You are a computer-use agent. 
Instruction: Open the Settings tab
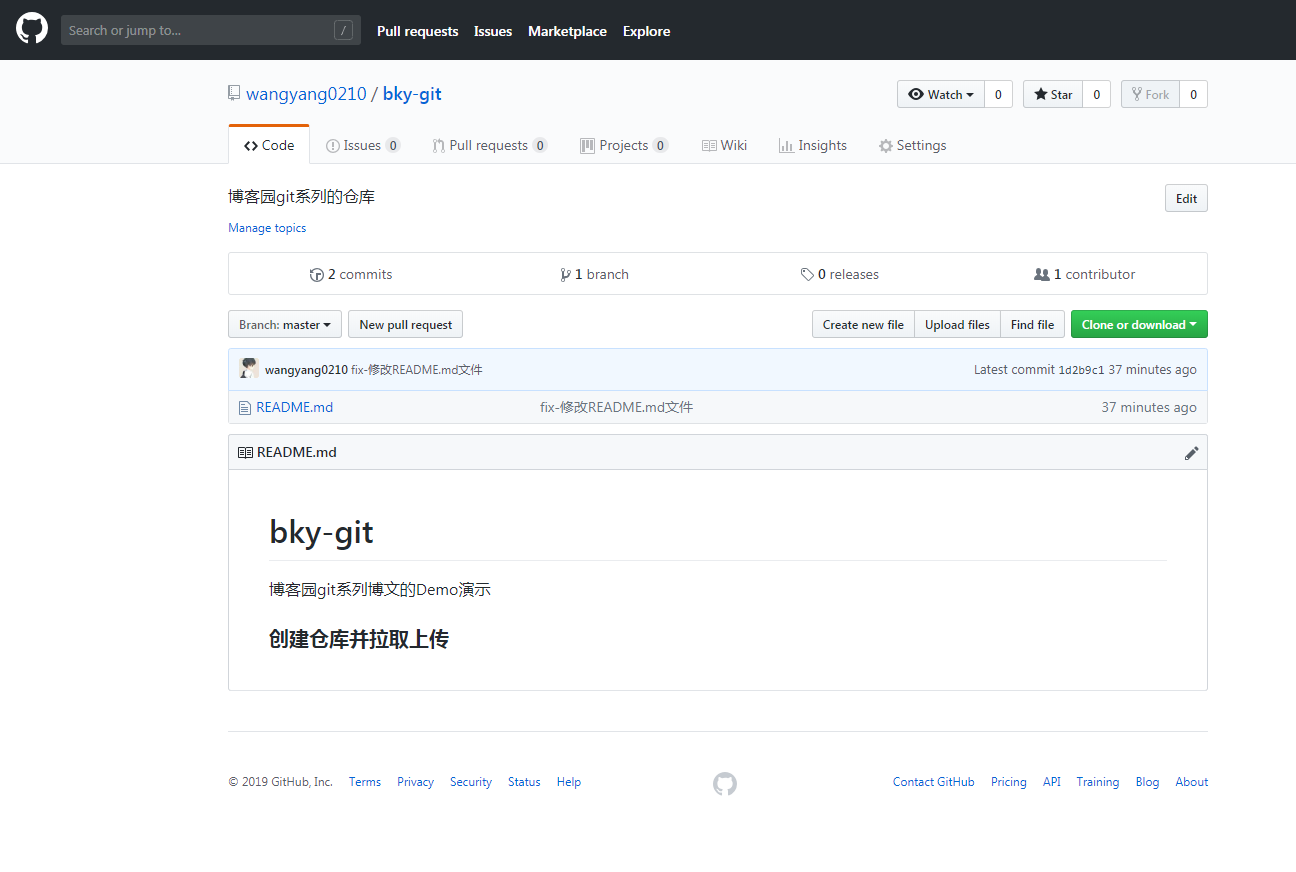pos(912,145)
